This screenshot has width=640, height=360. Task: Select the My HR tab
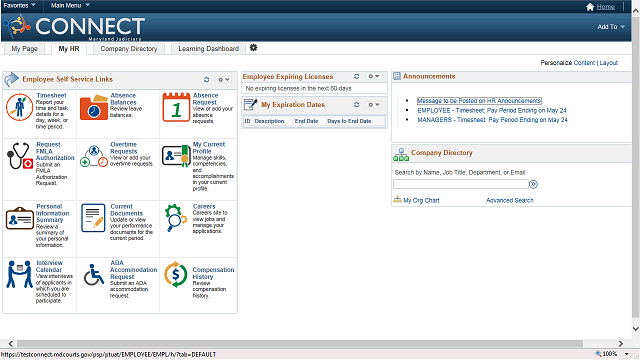pyautogui.click(x=69, y=49)
